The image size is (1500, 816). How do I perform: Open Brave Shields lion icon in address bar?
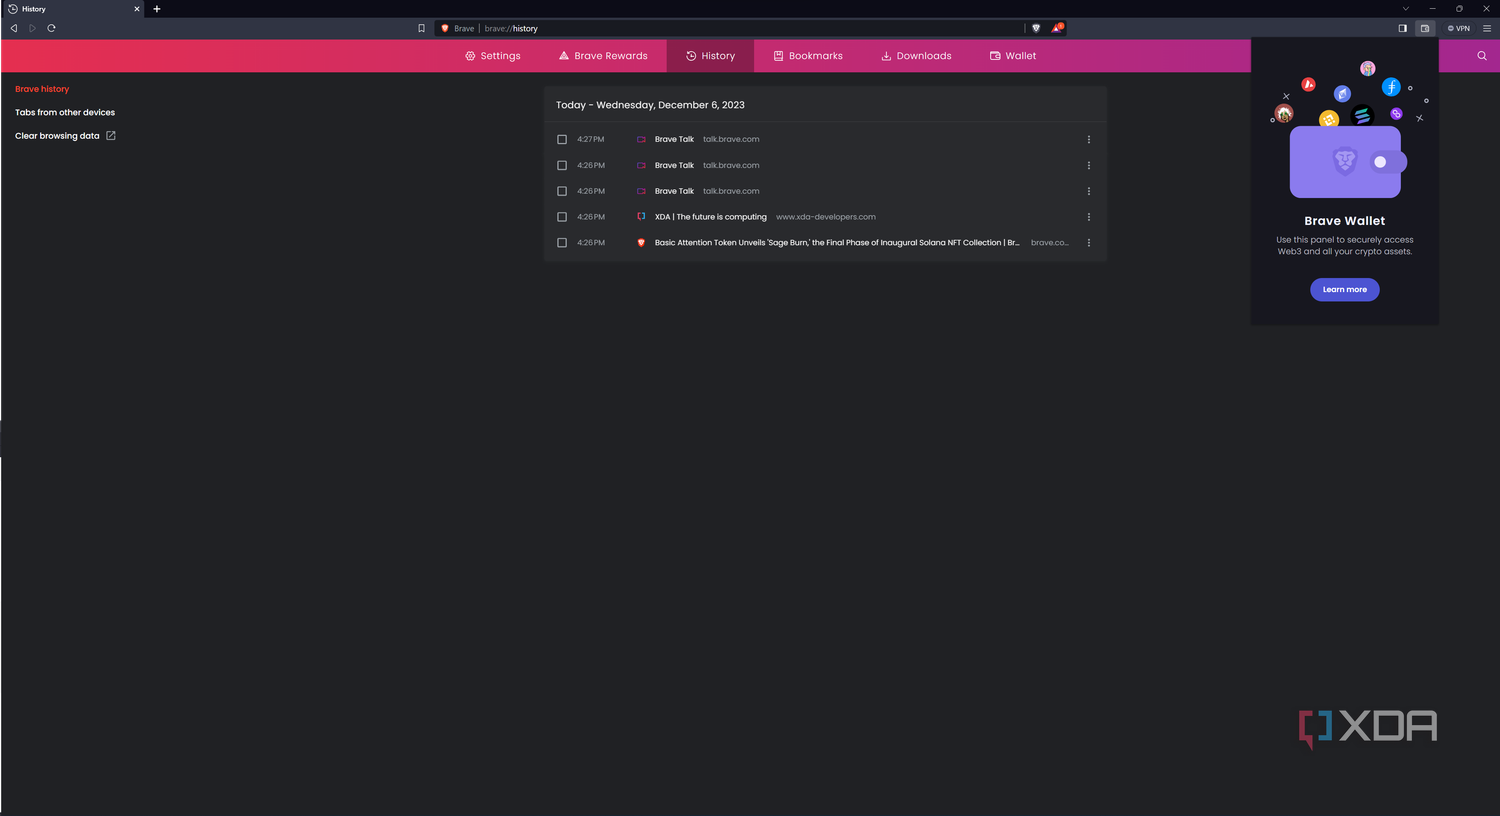(x=1036, y=28)
